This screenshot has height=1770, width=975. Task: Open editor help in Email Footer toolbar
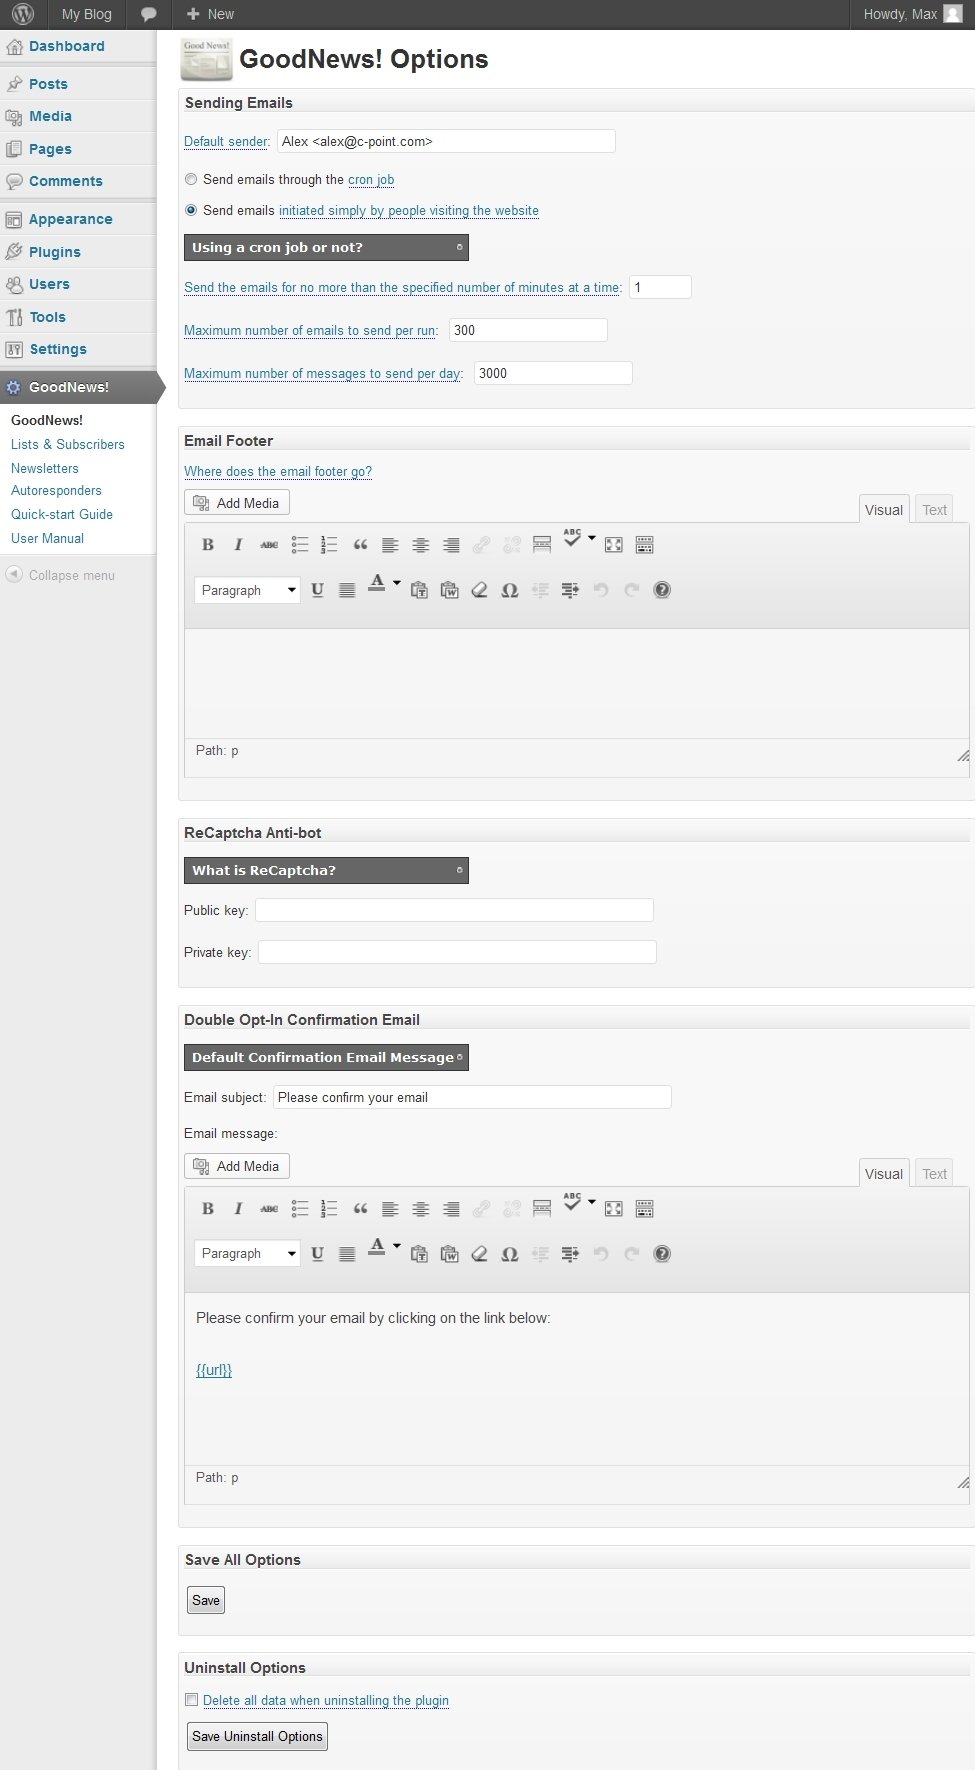point(662,590)
